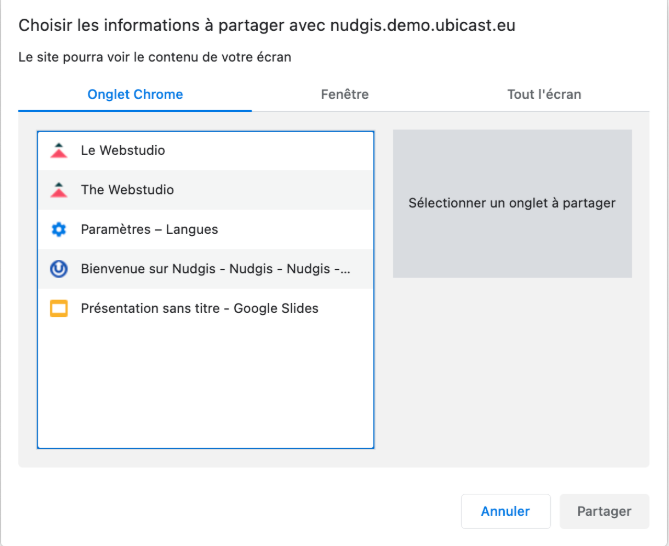Cancel sharing with the Annuler button
The image size is (669, 546).
point(506,511)
